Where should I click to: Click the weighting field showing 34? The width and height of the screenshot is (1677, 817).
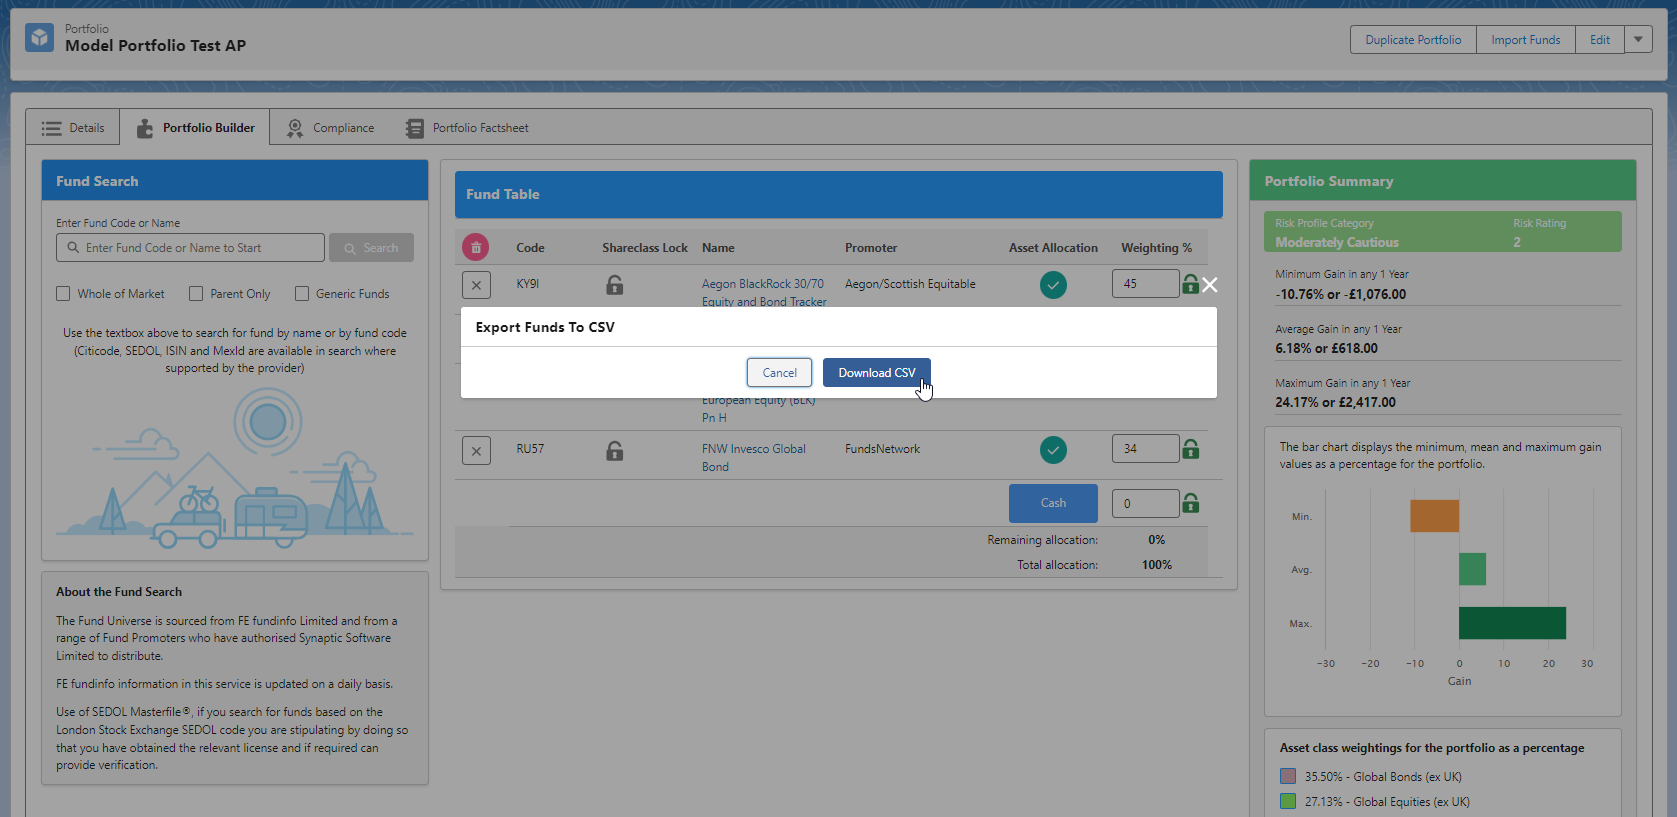point(1145,449)
